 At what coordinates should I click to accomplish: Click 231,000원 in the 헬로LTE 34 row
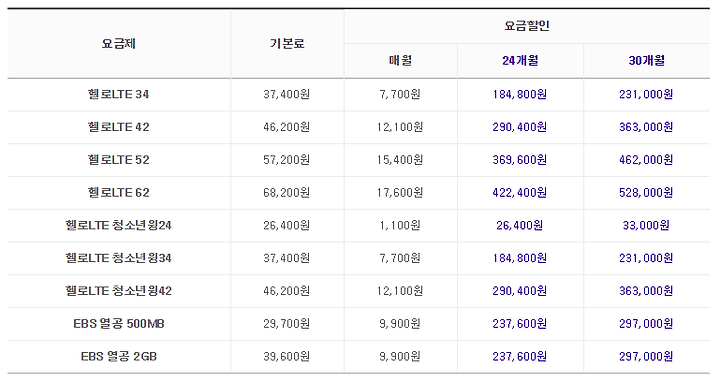[x=646, y=94]
